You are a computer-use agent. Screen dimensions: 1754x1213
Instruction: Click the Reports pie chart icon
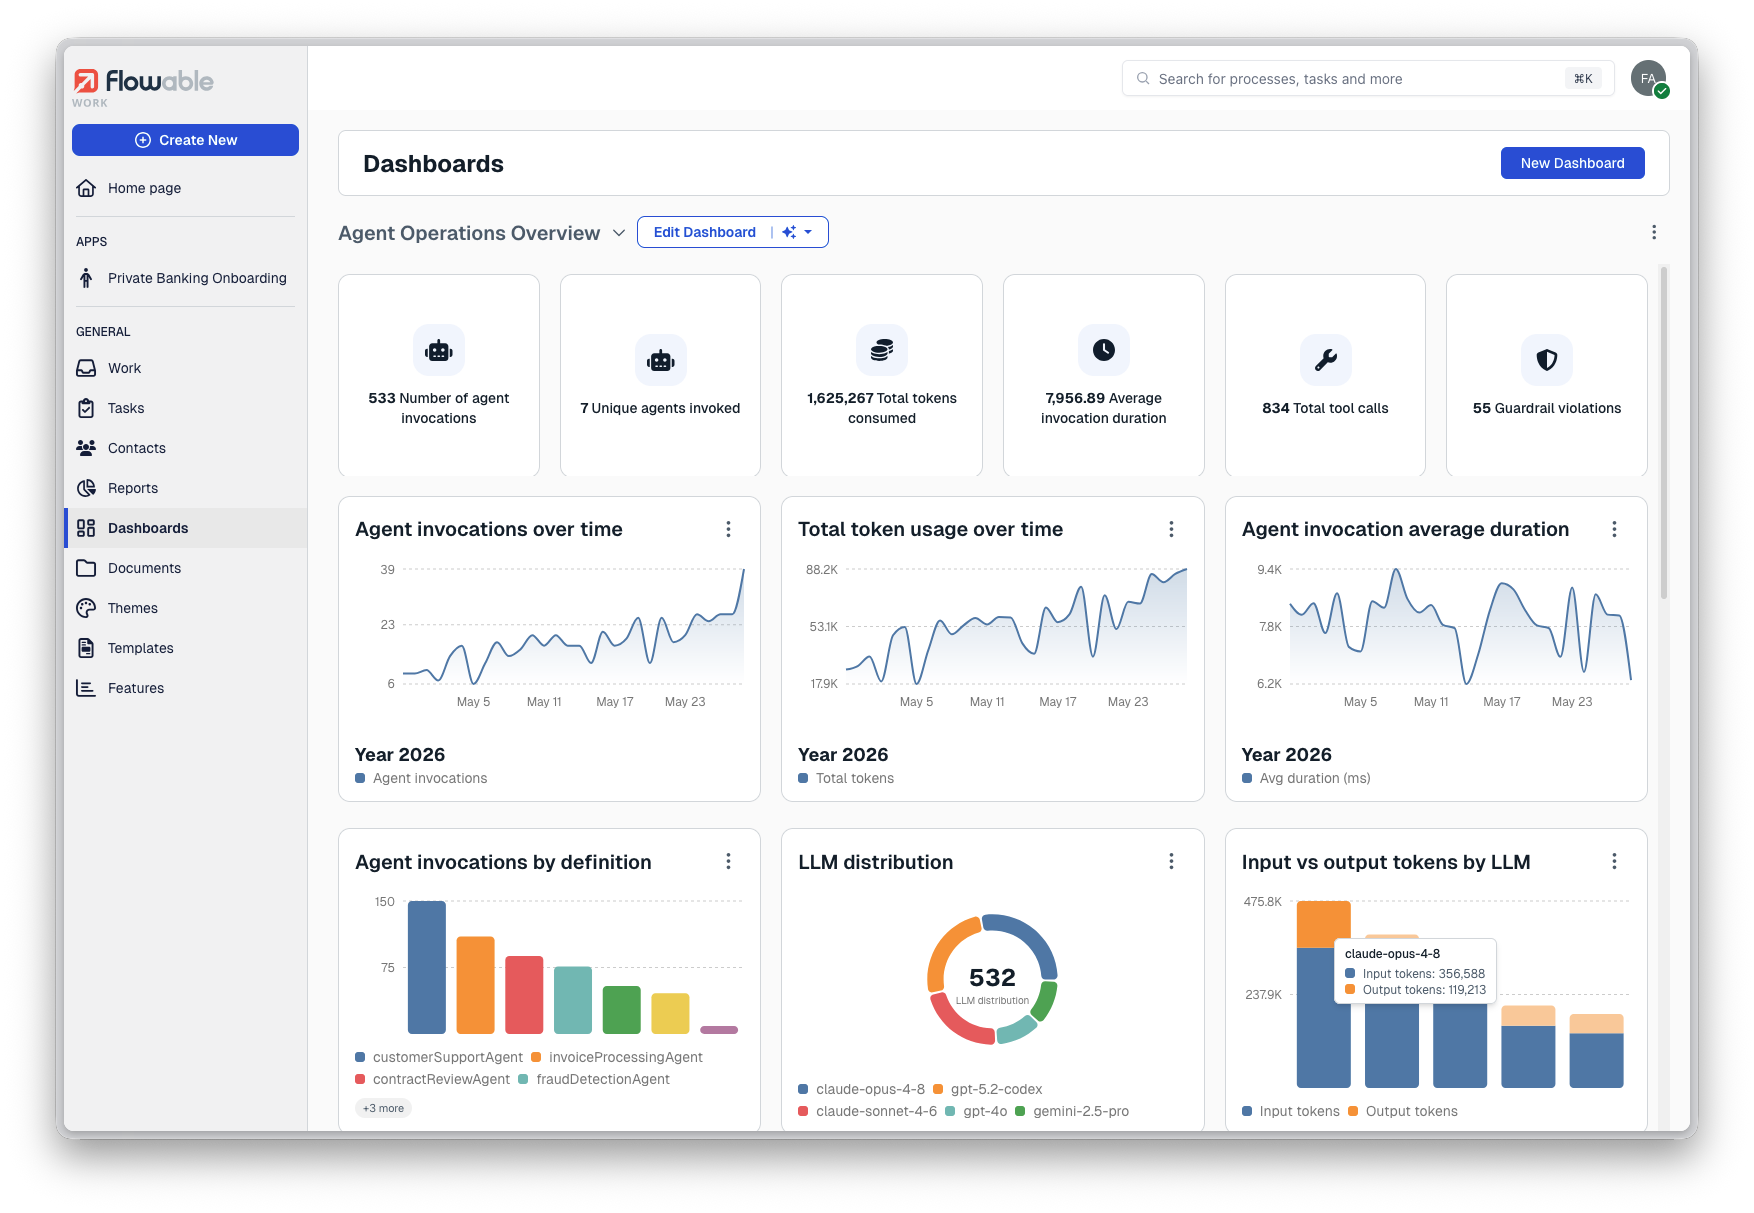click(x=86, y=488)
